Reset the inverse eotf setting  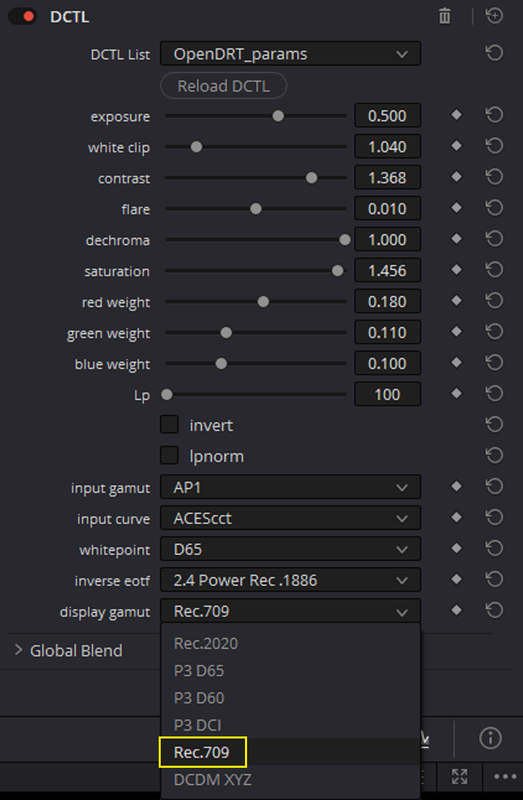tap(494, 580)
